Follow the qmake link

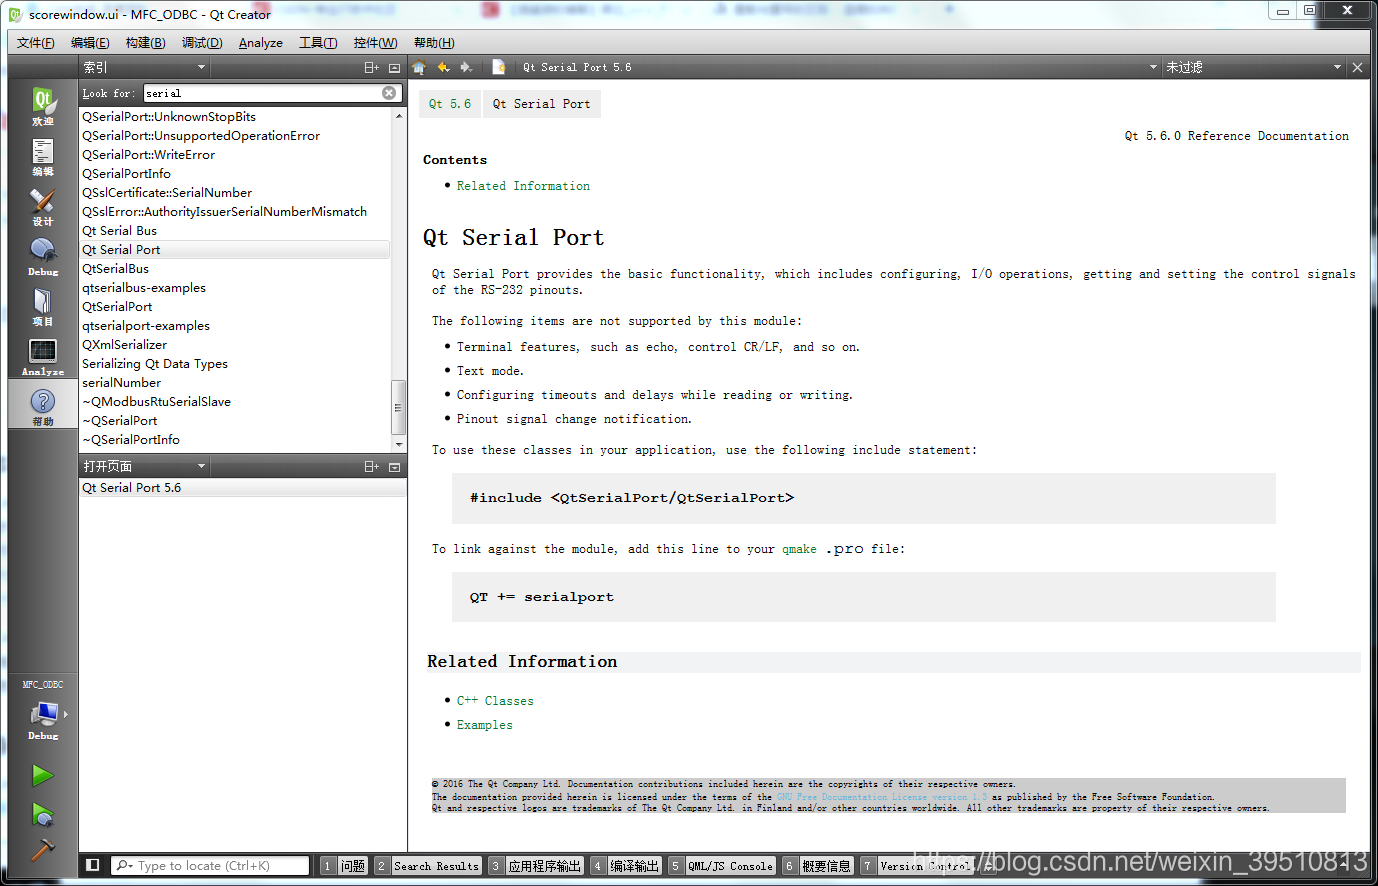(799, 549)
